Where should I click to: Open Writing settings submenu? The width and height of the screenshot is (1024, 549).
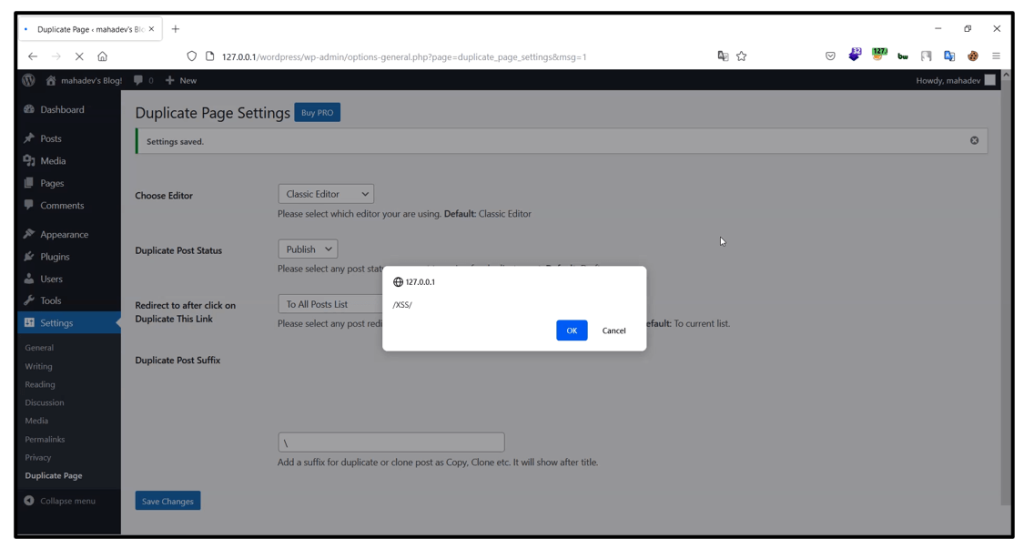pos(39,366)
